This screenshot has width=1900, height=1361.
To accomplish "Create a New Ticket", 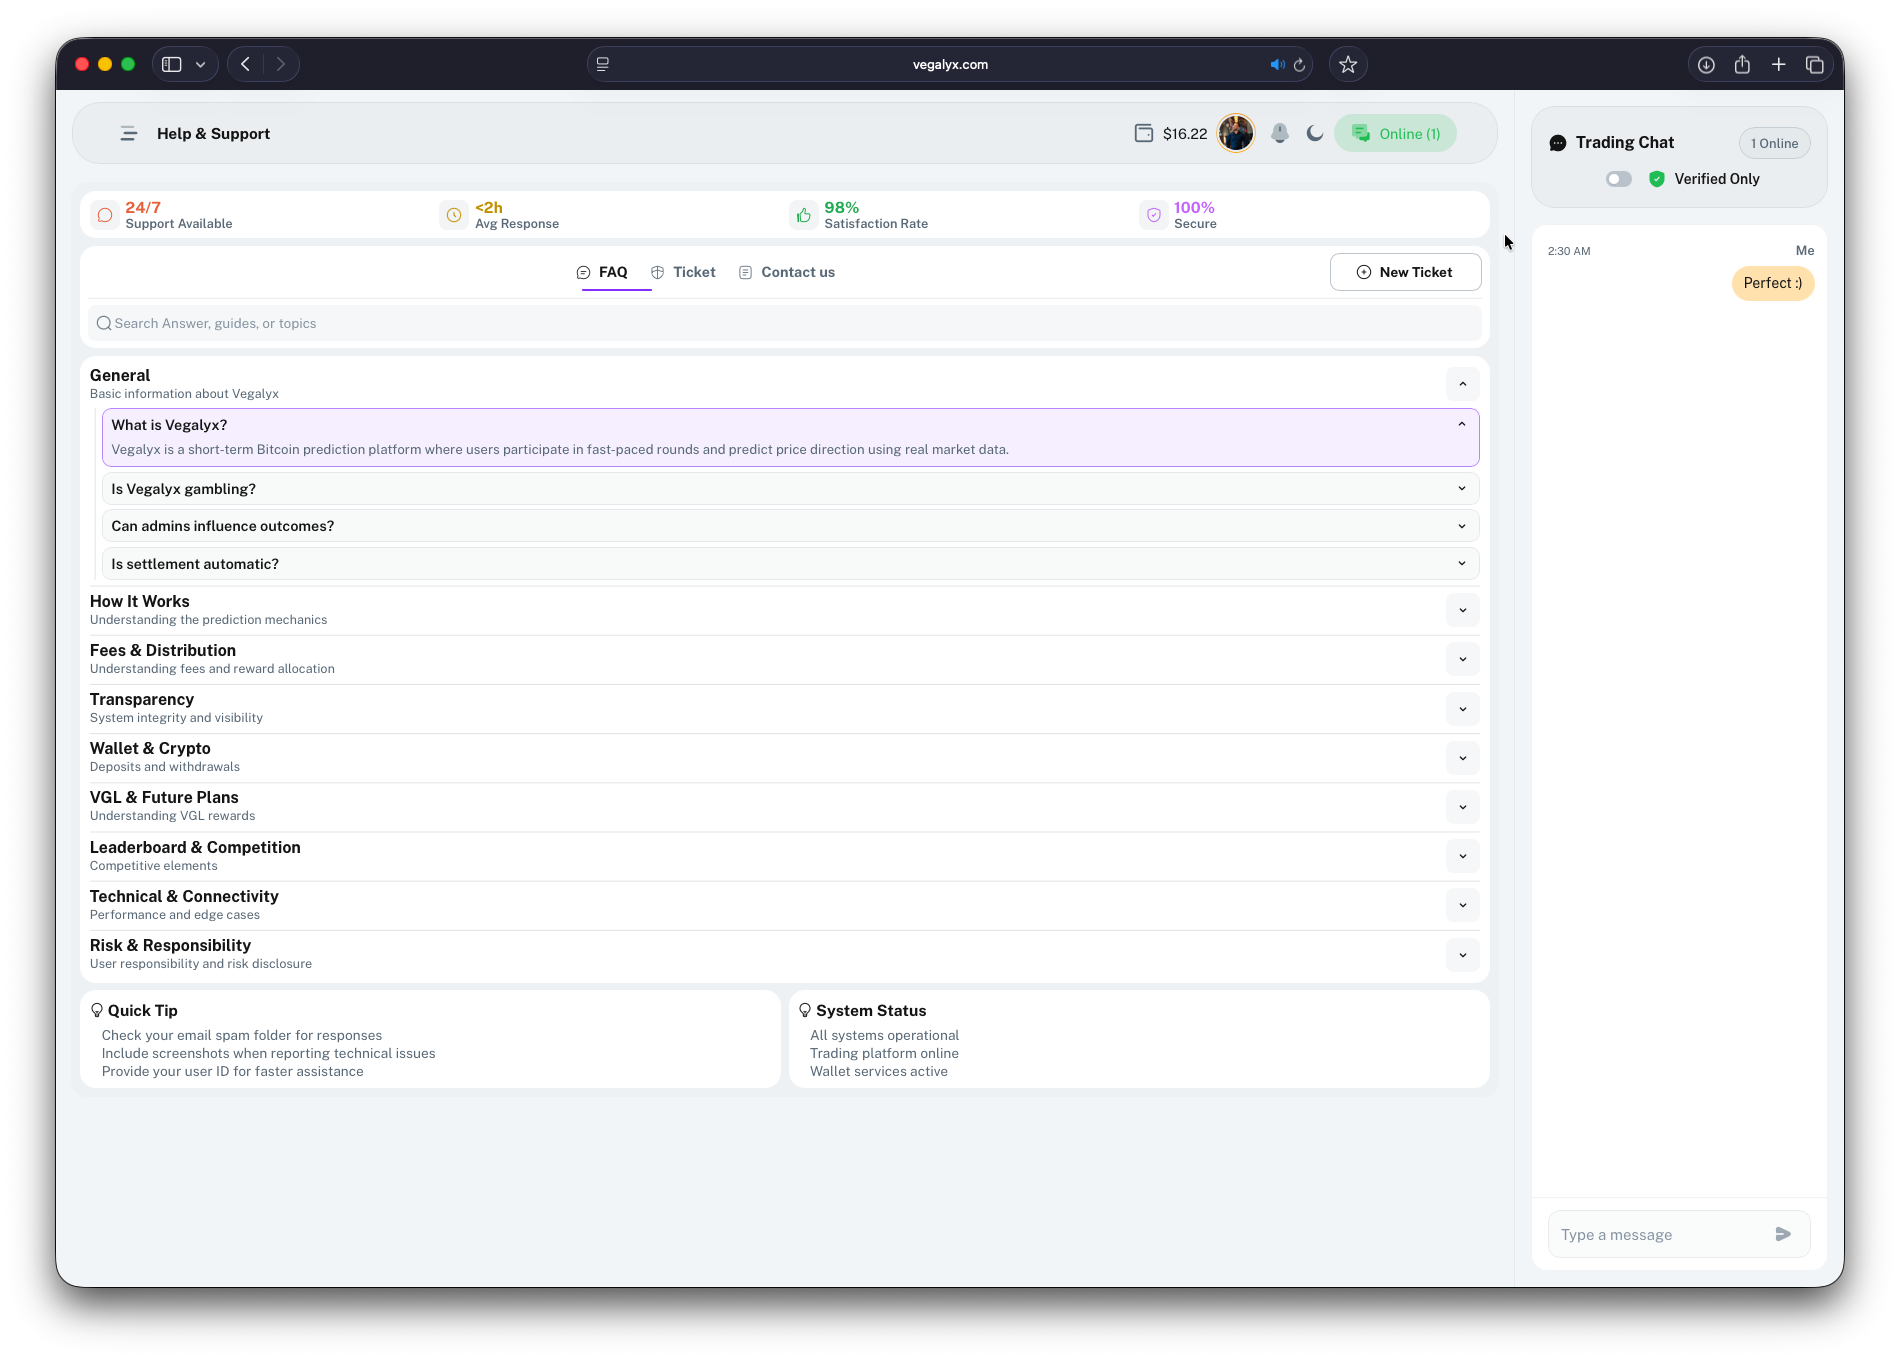I will (x=1405, y=272).
